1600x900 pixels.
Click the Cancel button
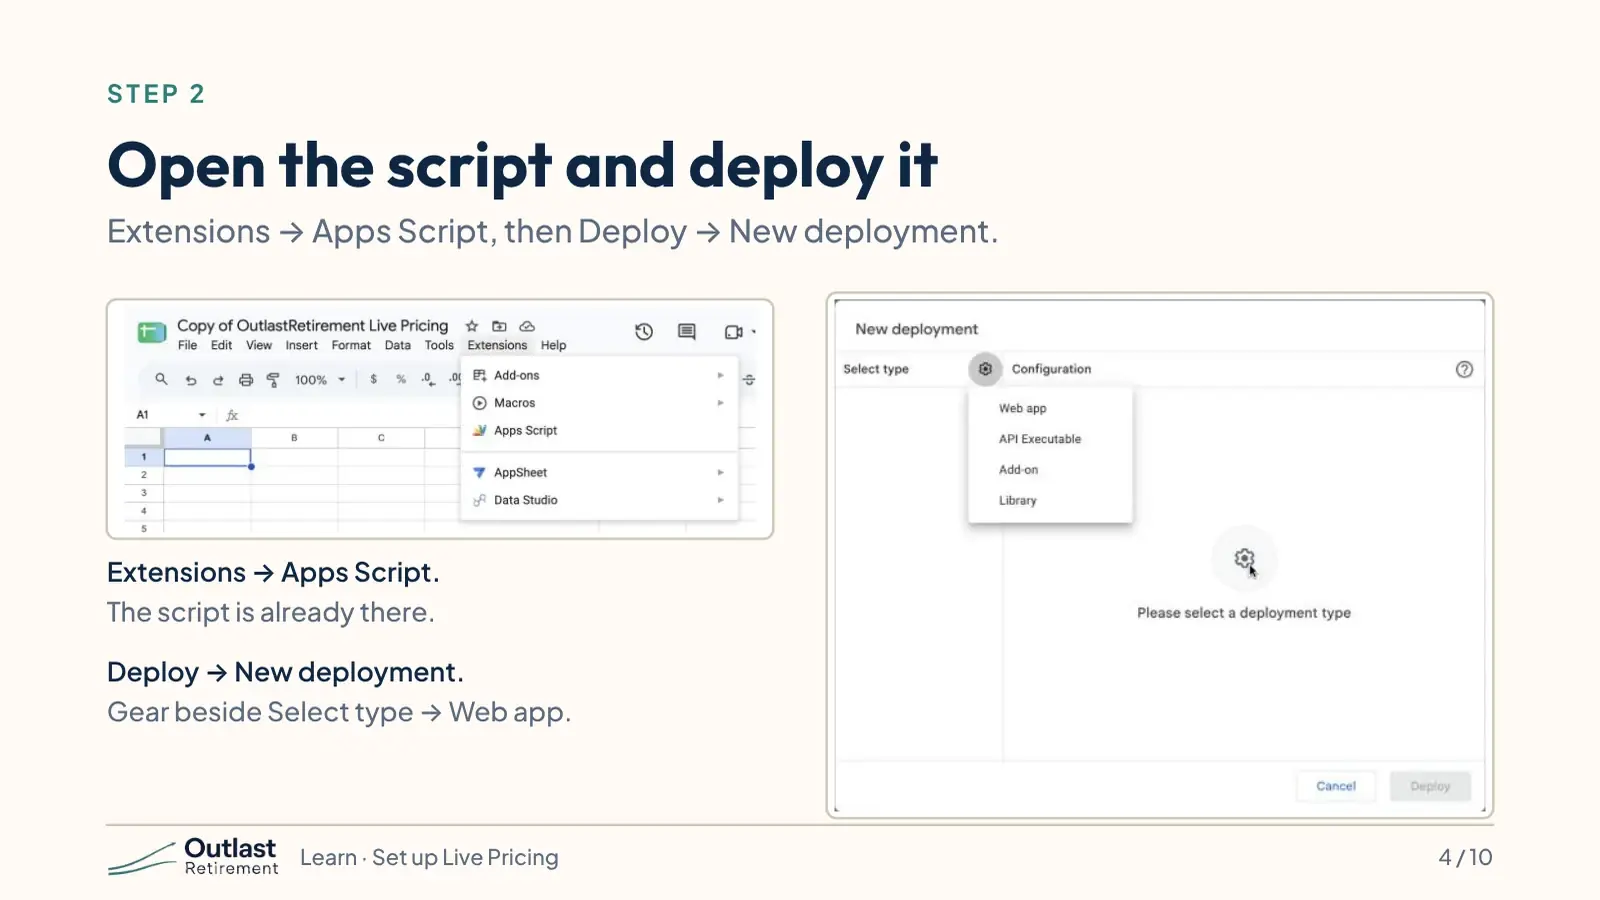coord(1336,786)
